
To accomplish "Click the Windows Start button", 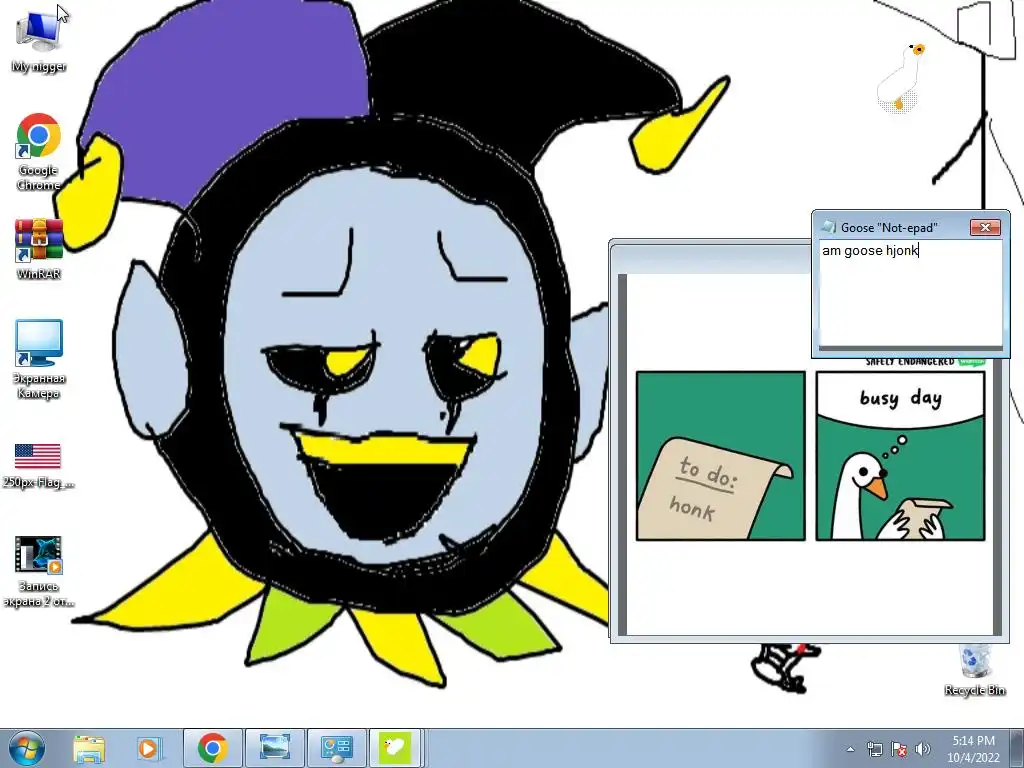I will coord(27,748).
